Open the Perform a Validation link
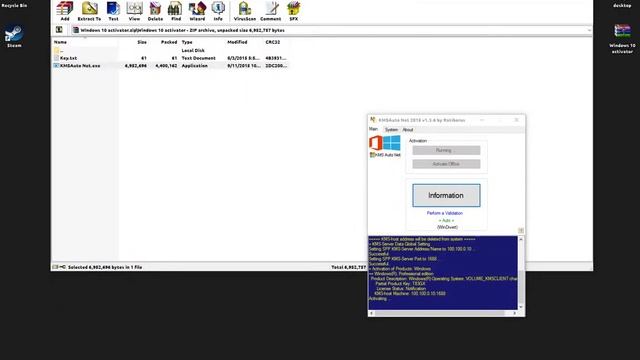Viewport: 640px width, 360px height. [x=444, y=213]
